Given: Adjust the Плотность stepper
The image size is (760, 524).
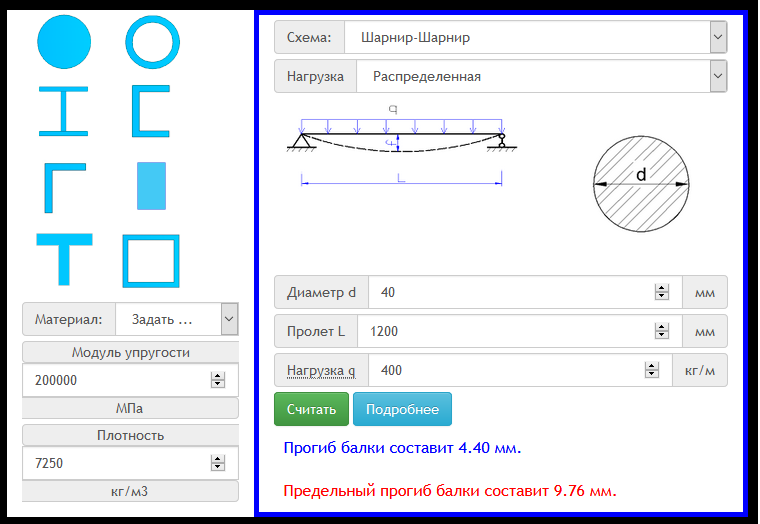Looking at the screenshot, I should click(x=218, y=463).
